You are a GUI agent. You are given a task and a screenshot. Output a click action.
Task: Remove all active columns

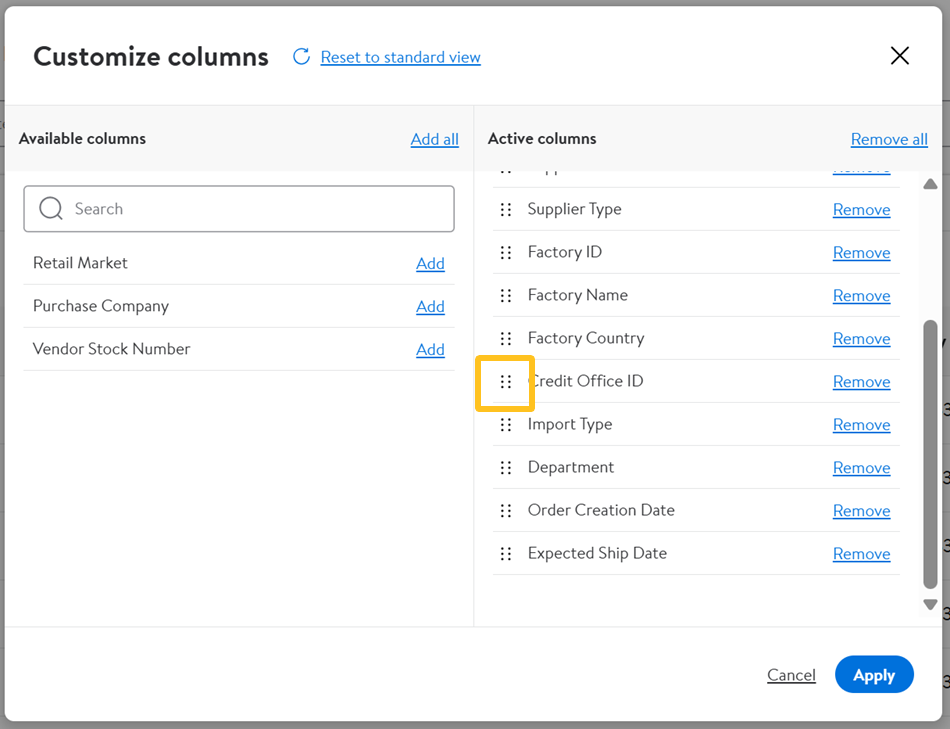(x=889, y=139)
